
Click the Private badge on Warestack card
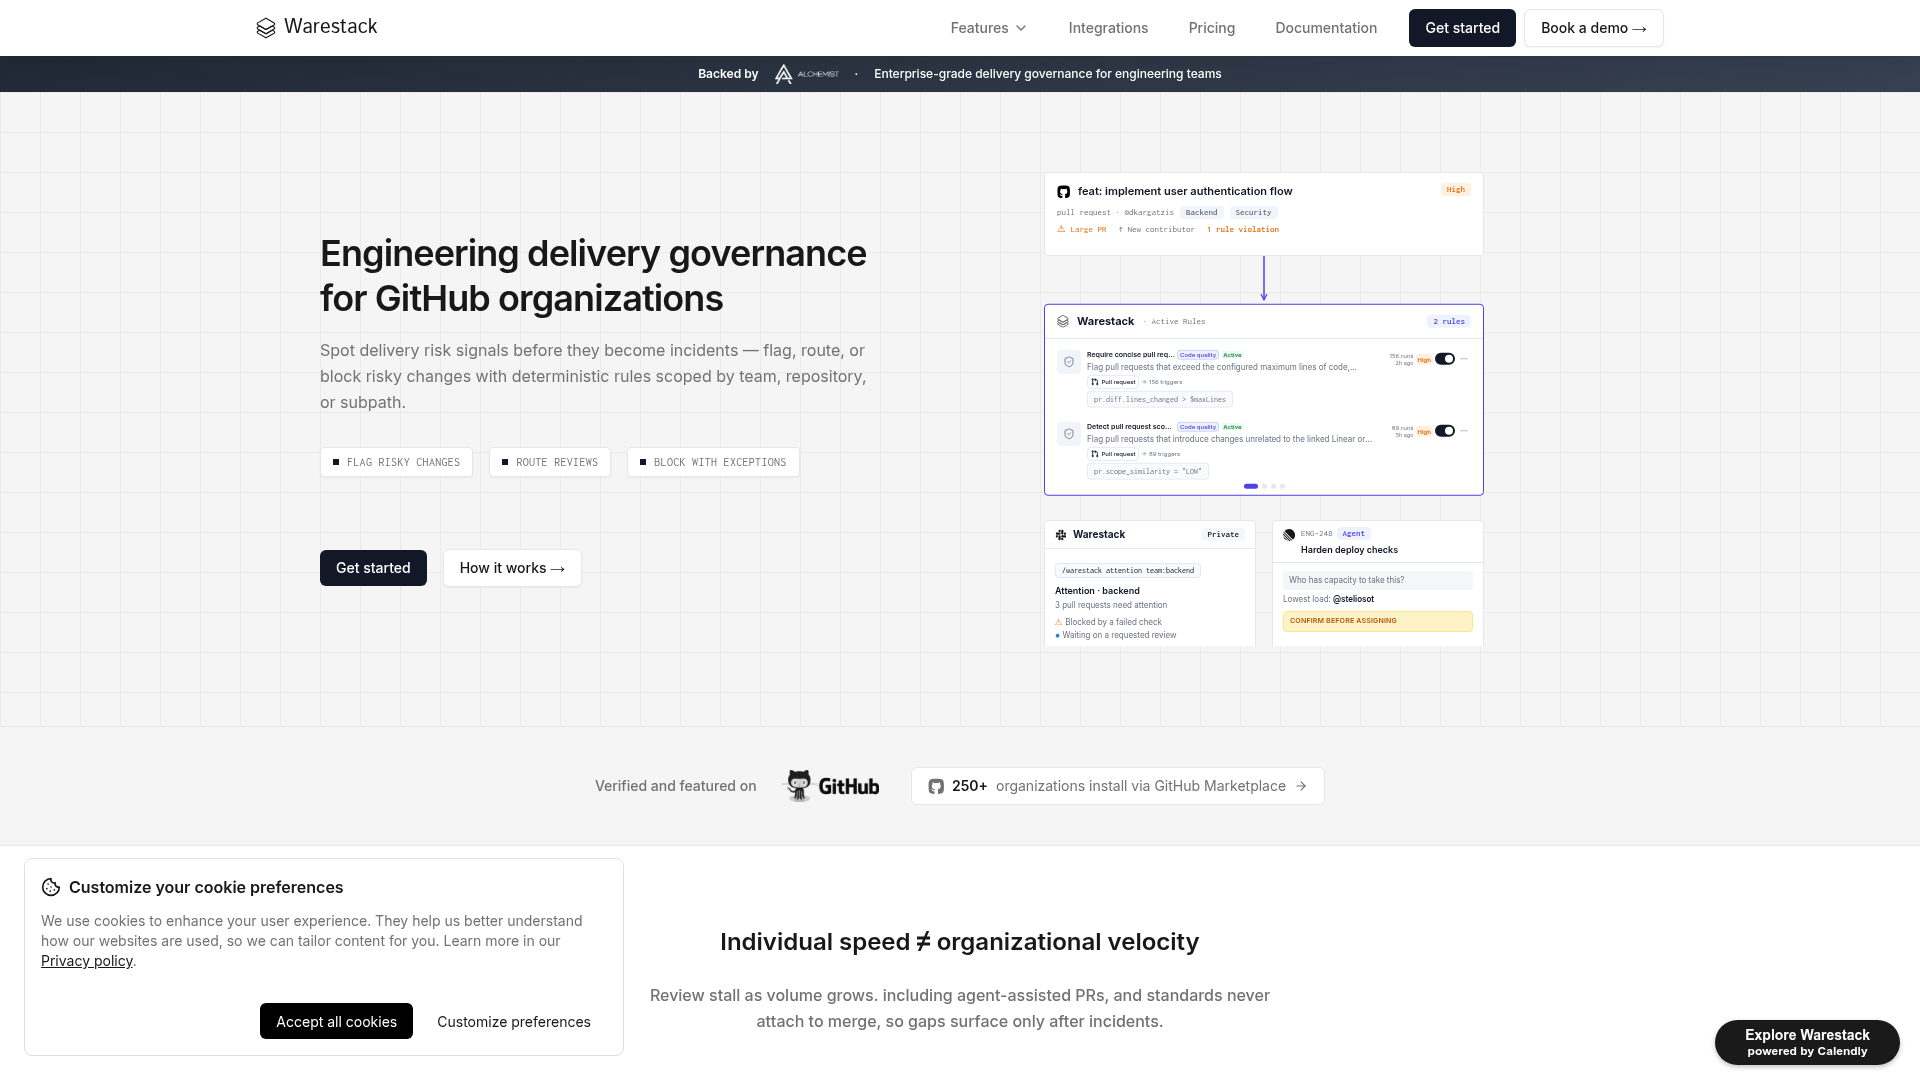[1223, 535]
